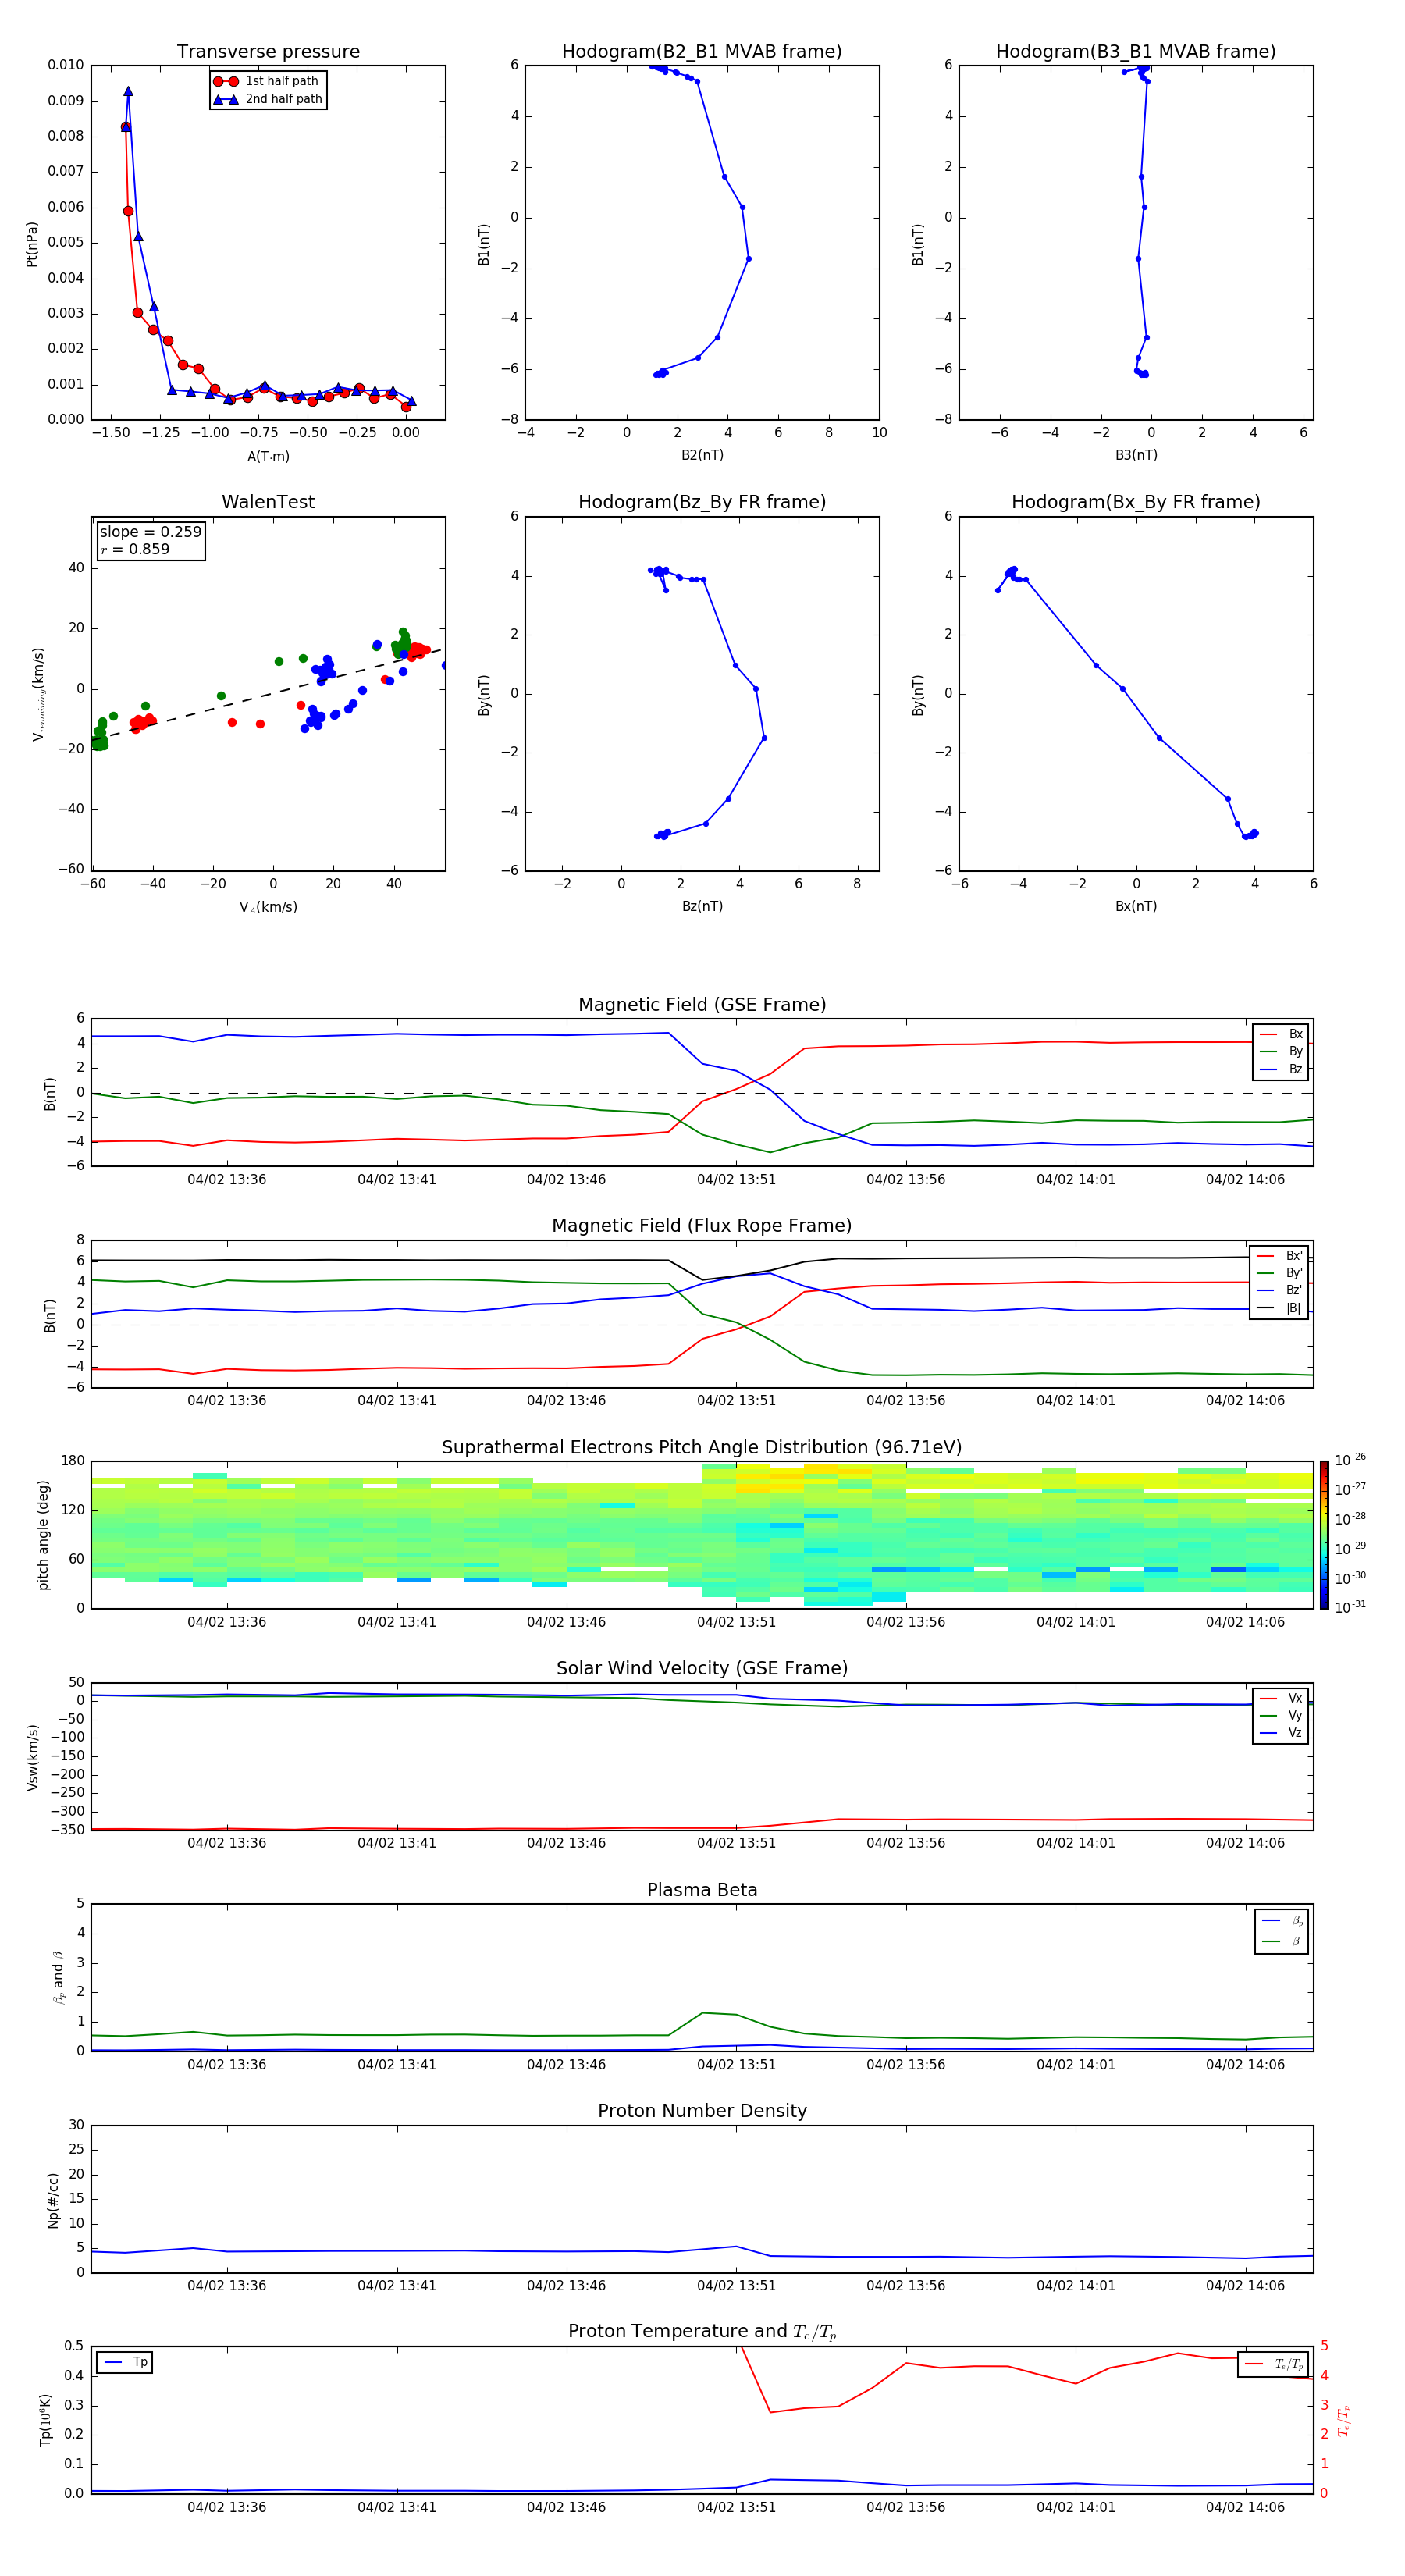
Task: Click the Vz entry in velocity legend
Action: pyautogui.click(x=1281, y=1733)
